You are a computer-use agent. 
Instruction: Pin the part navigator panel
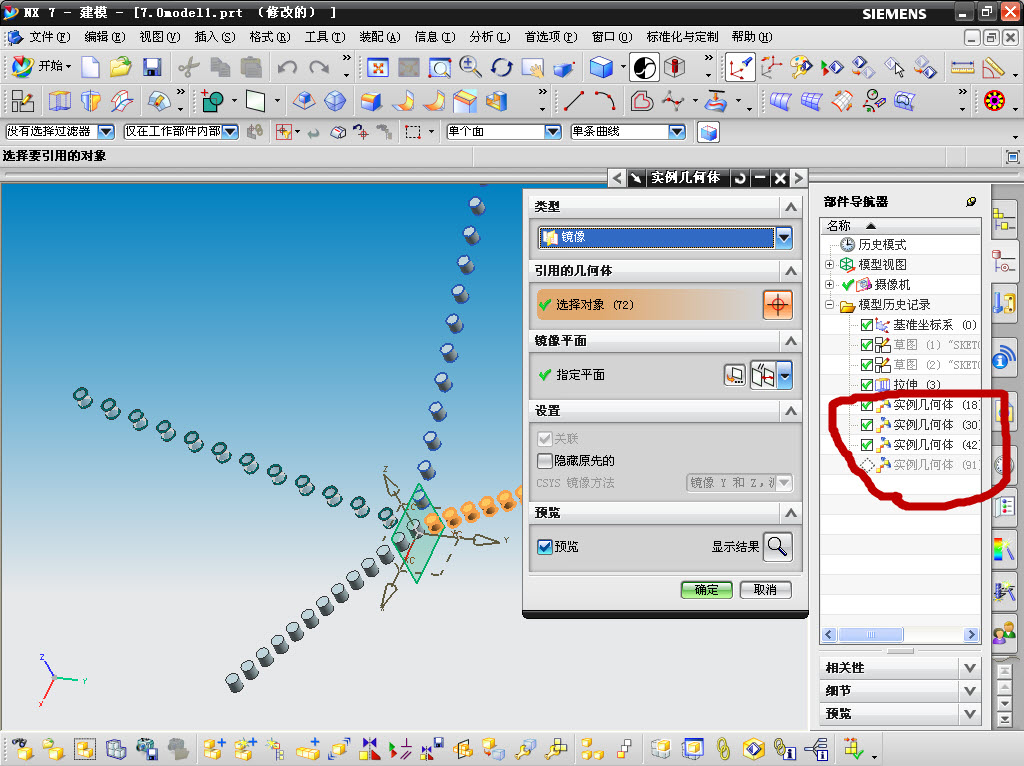pos(971,202)
